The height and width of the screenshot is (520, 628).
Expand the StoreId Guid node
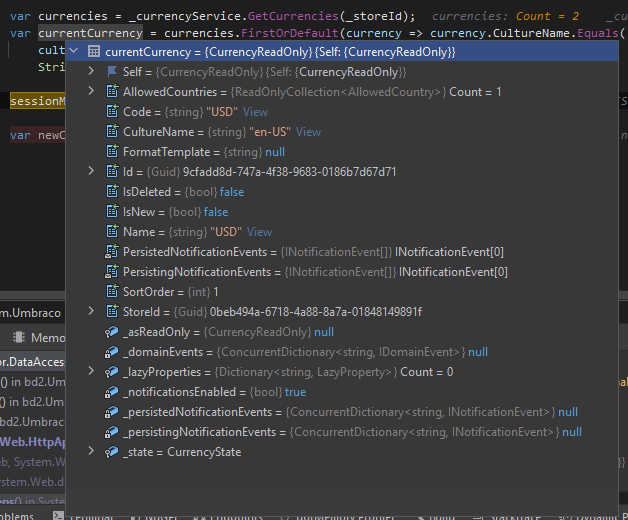(x=91, y=311)
